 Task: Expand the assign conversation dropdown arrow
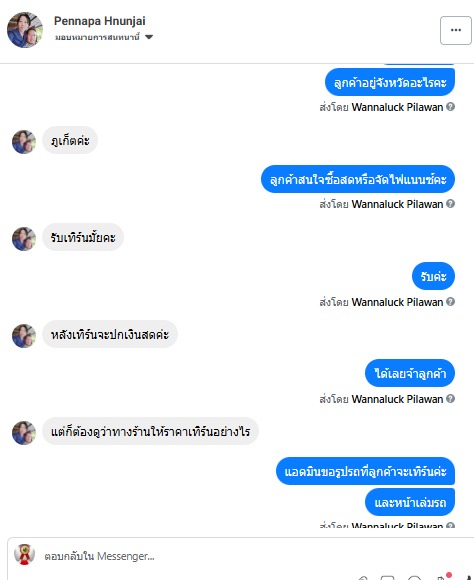click(x=149, y=37)
